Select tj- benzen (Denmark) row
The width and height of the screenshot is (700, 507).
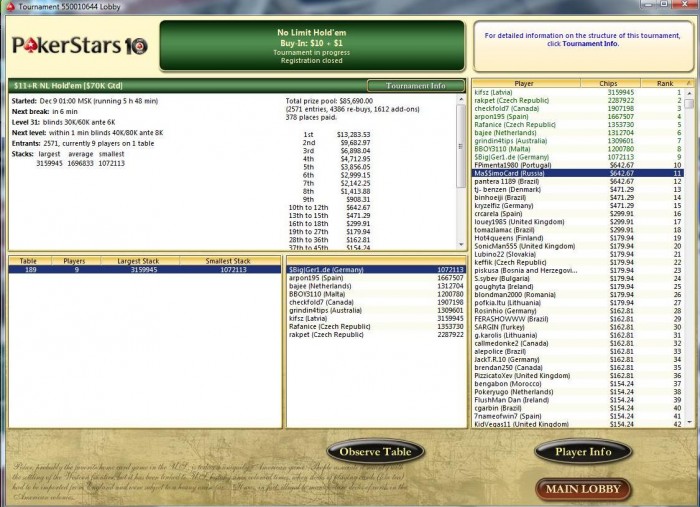pos(578,189)
